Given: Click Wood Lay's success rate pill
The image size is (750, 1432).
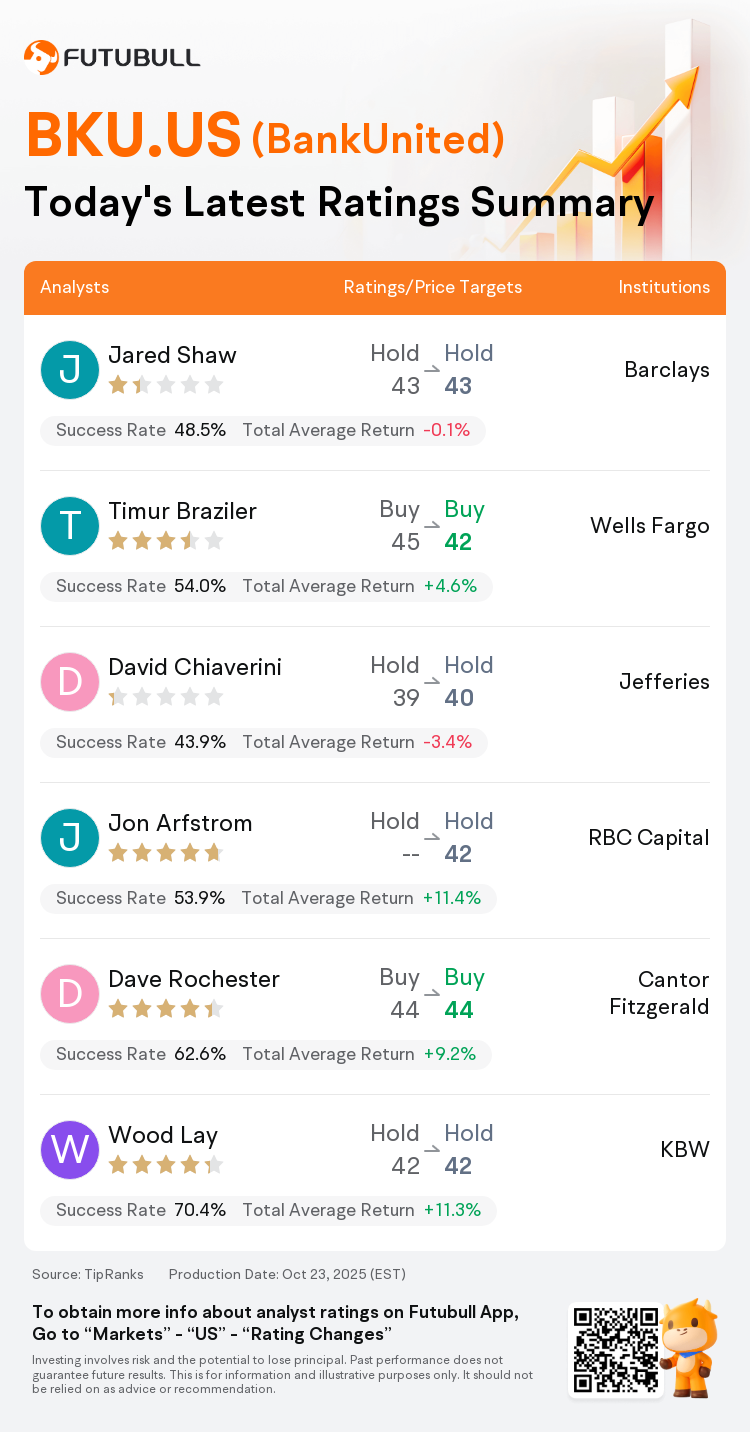Looking at the screenshot, I should [x=268, y=1210].
